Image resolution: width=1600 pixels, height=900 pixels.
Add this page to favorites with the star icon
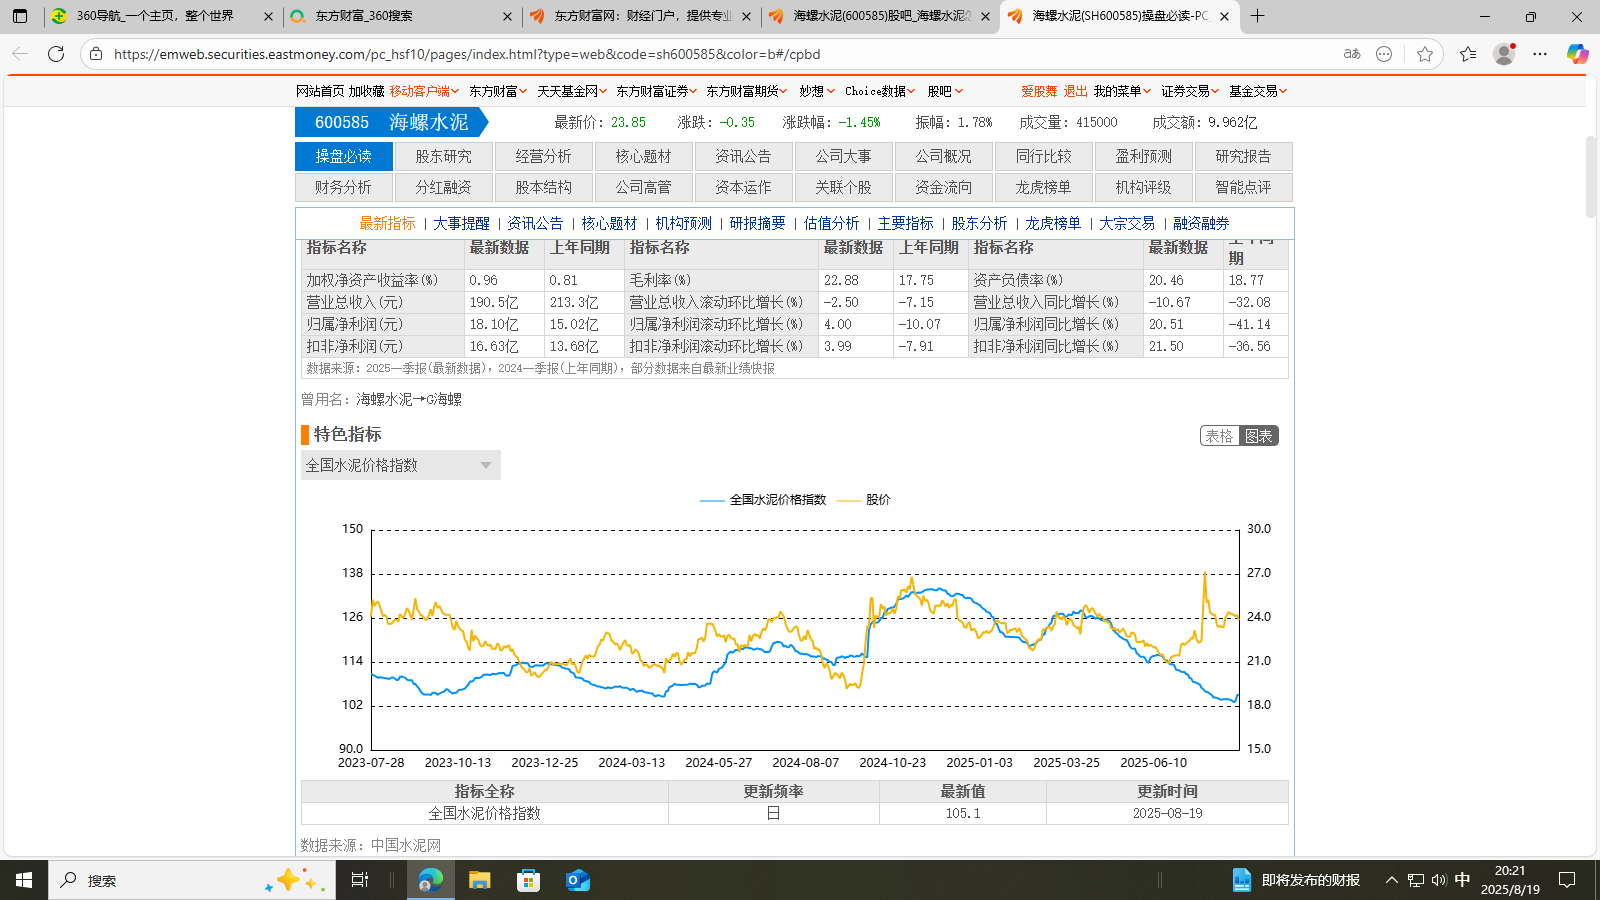point(1425,54)
